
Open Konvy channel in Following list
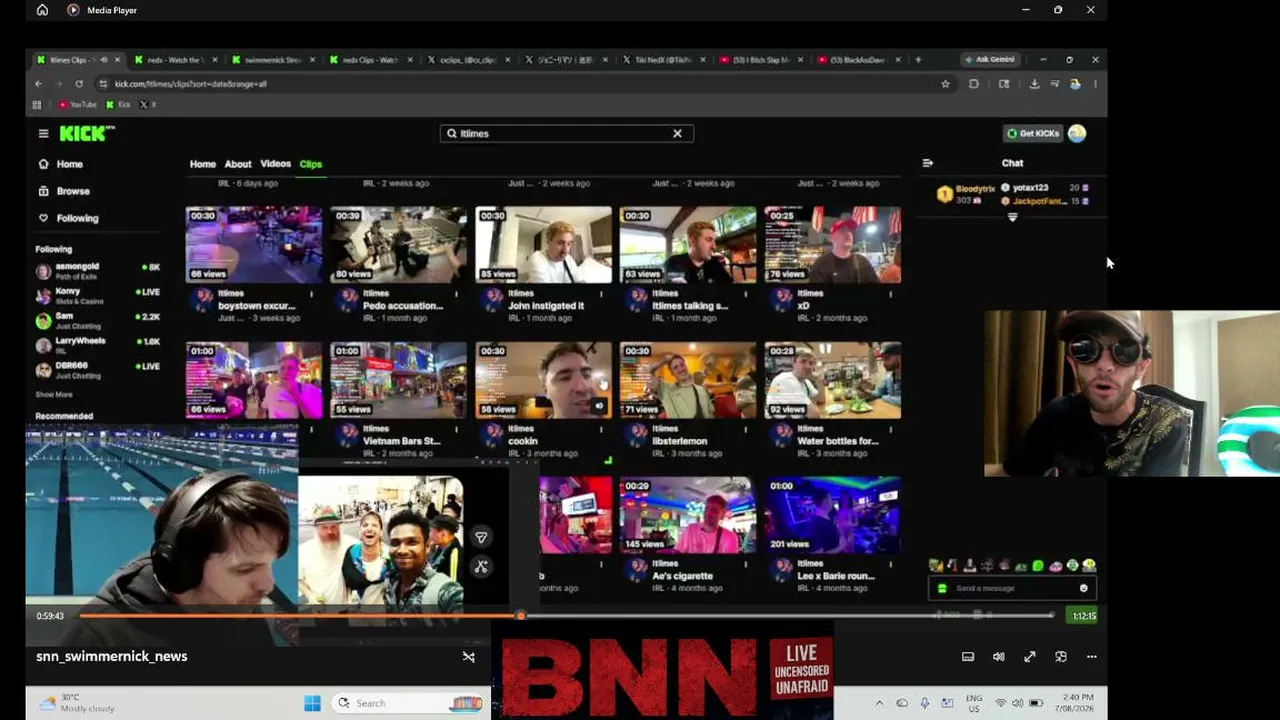[97, 296]
